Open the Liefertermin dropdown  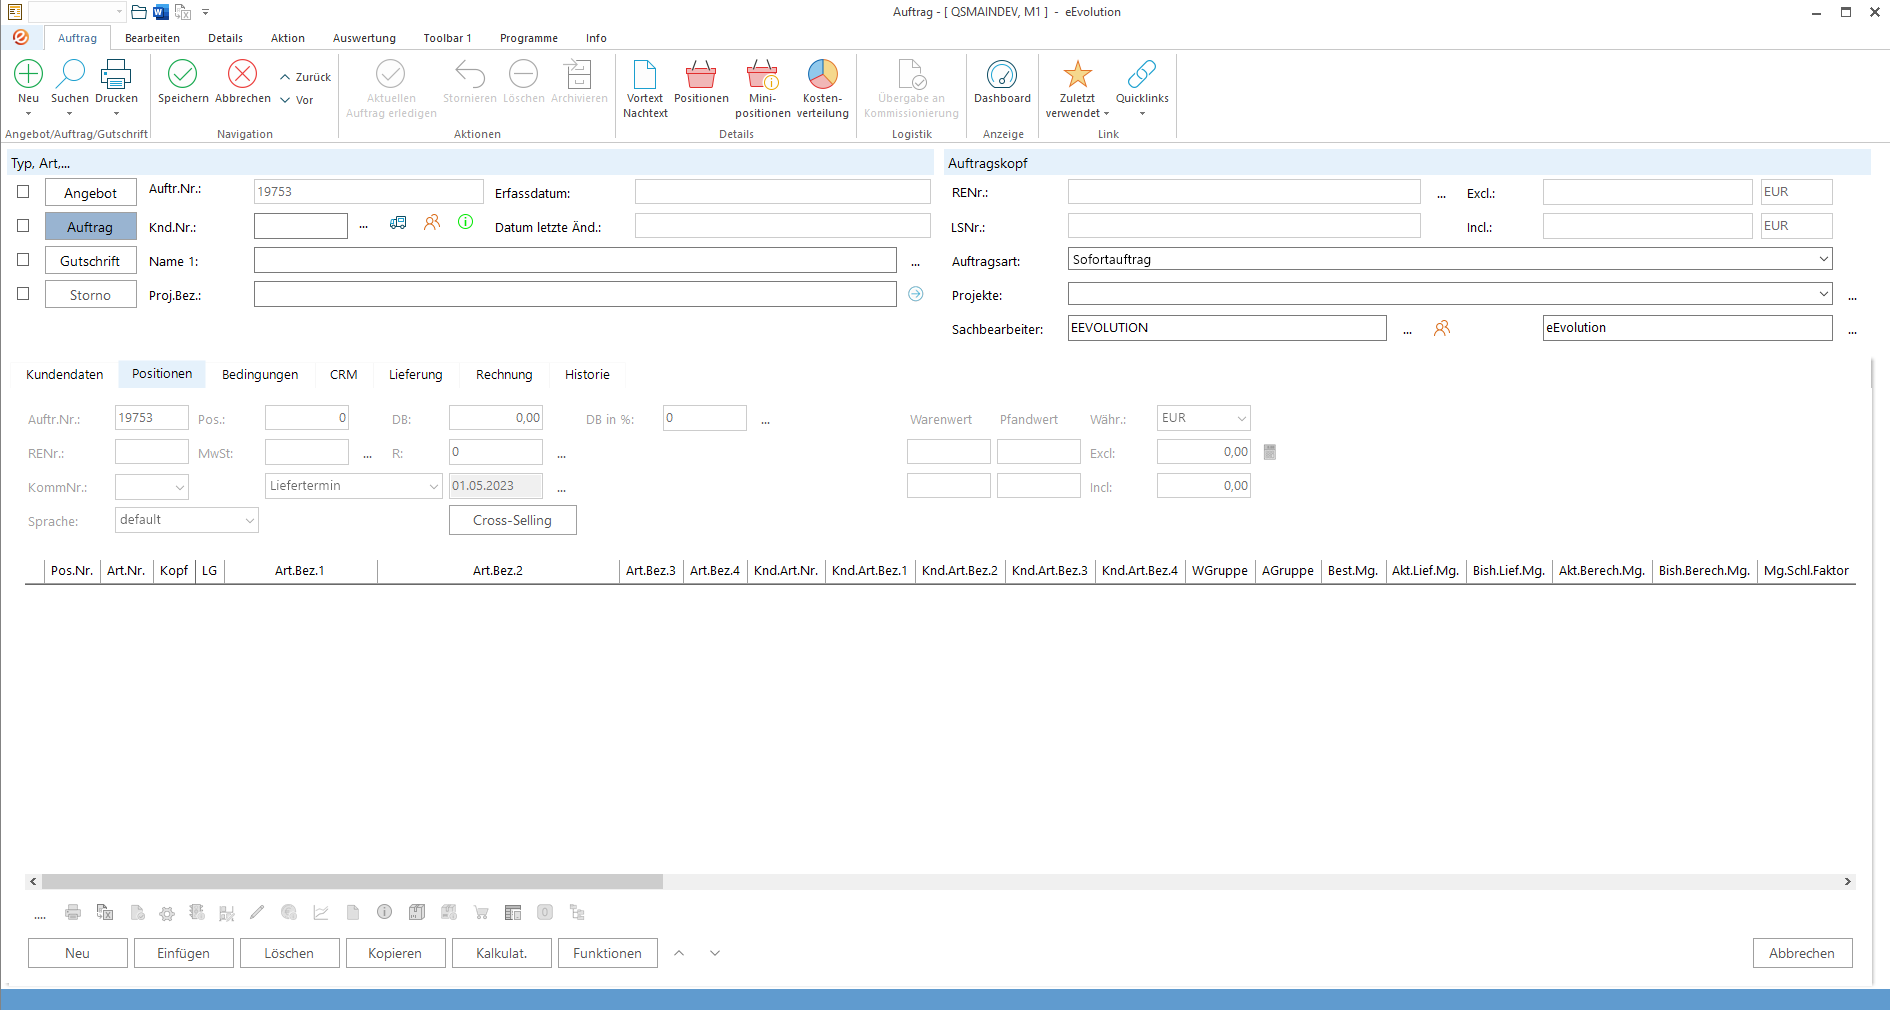[x=434, y=486]
